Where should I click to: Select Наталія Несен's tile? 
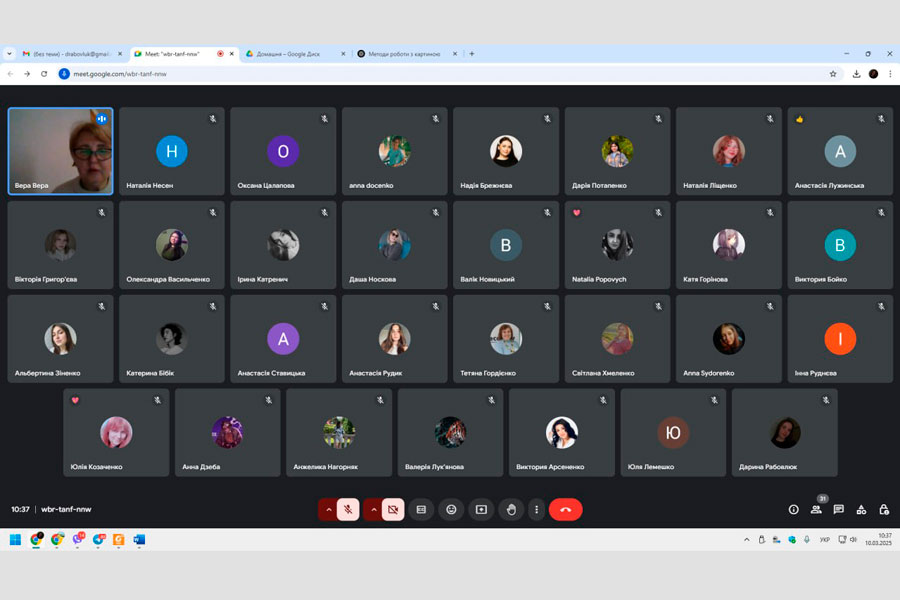click(x=172, y=151)
